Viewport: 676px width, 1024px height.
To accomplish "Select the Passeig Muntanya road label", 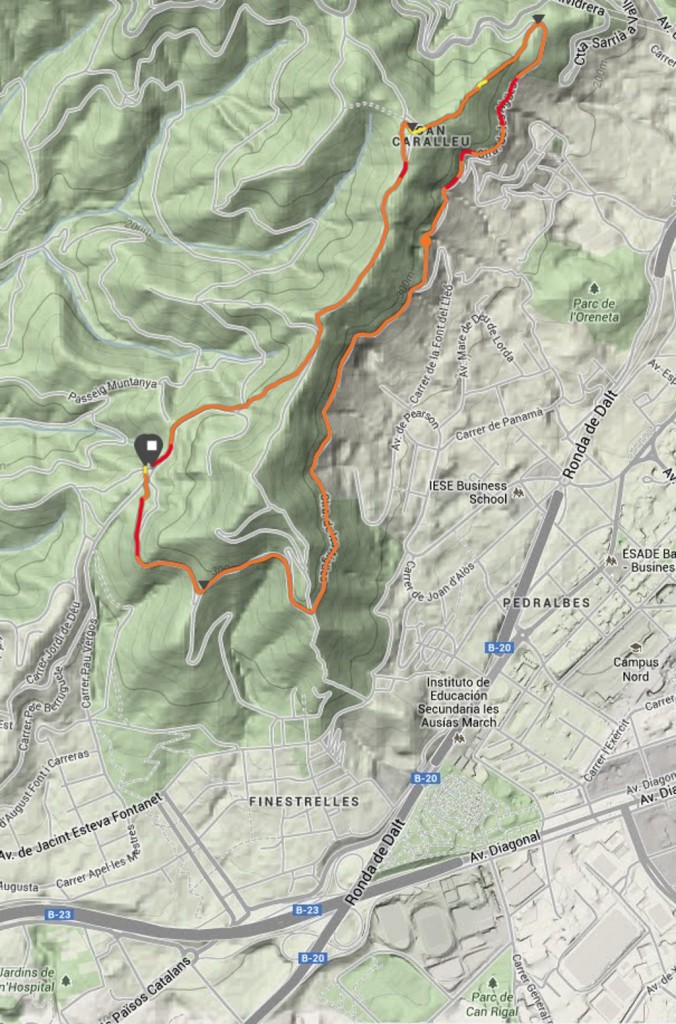I will coord(113,389).
